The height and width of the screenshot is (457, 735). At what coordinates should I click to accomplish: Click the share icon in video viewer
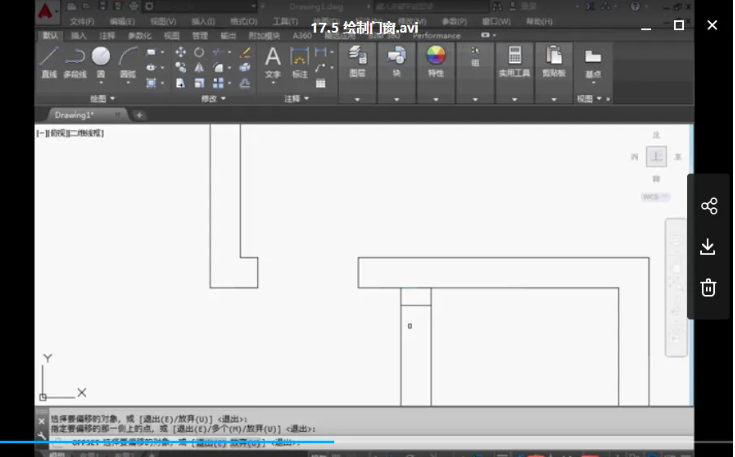coord(709,206)
